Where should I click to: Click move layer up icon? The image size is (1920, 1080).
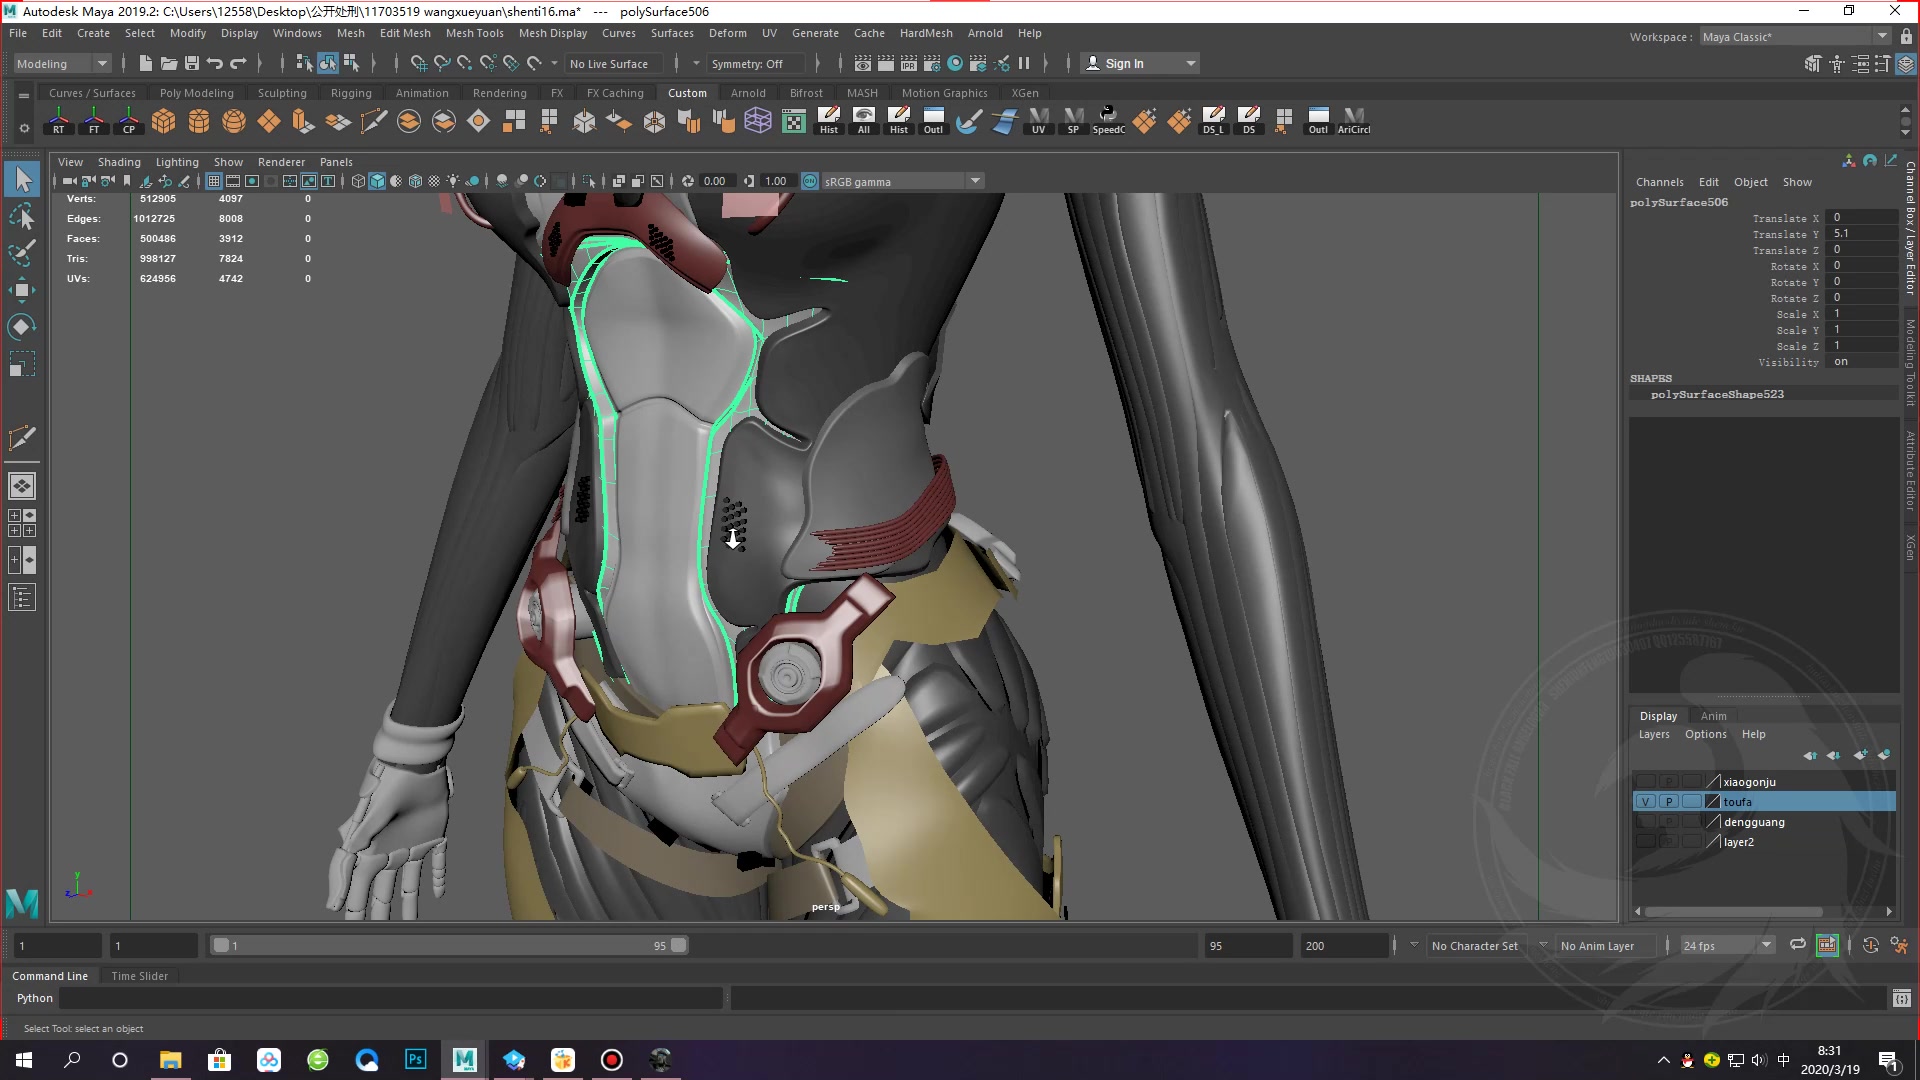coord(1810,755)
